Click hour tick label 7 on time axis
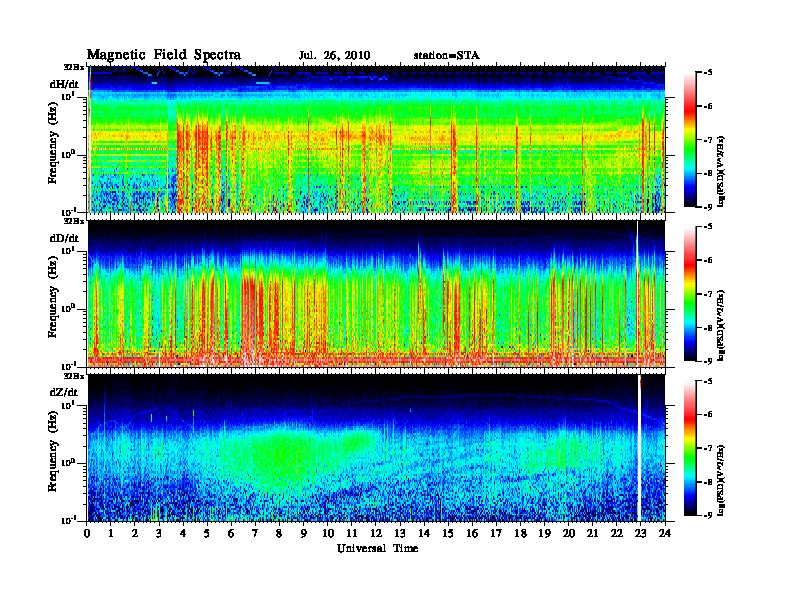Viewport: 792px width, 612px height. coord(255,534)
